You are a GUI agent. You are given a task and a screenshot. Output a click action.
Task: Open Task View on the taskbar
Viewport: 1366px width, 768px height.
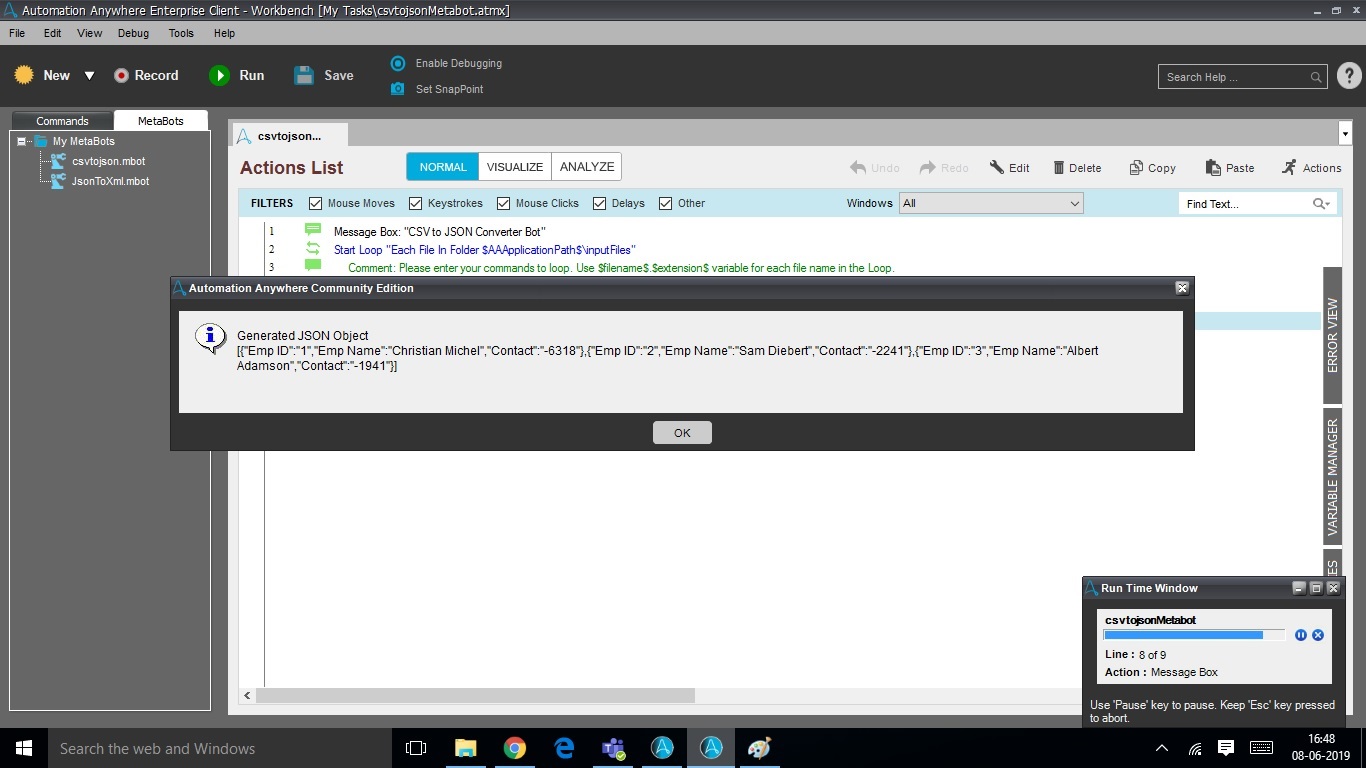point(416,748)
